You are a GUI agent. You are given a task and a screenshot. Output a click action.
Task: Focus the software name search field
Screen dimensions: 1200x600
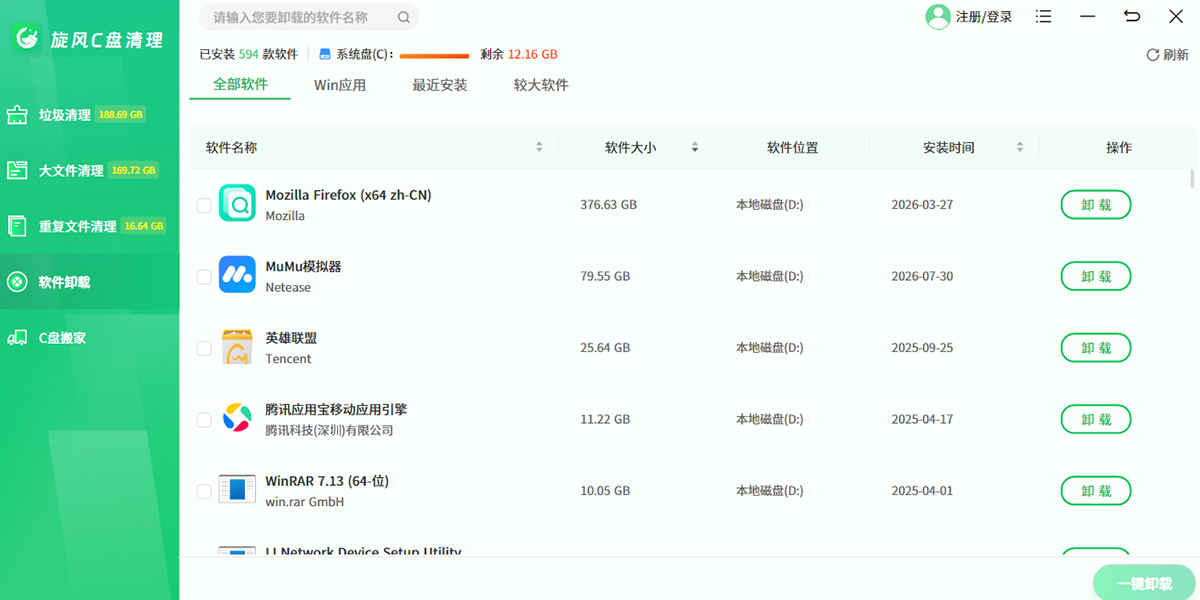(309, 17)
